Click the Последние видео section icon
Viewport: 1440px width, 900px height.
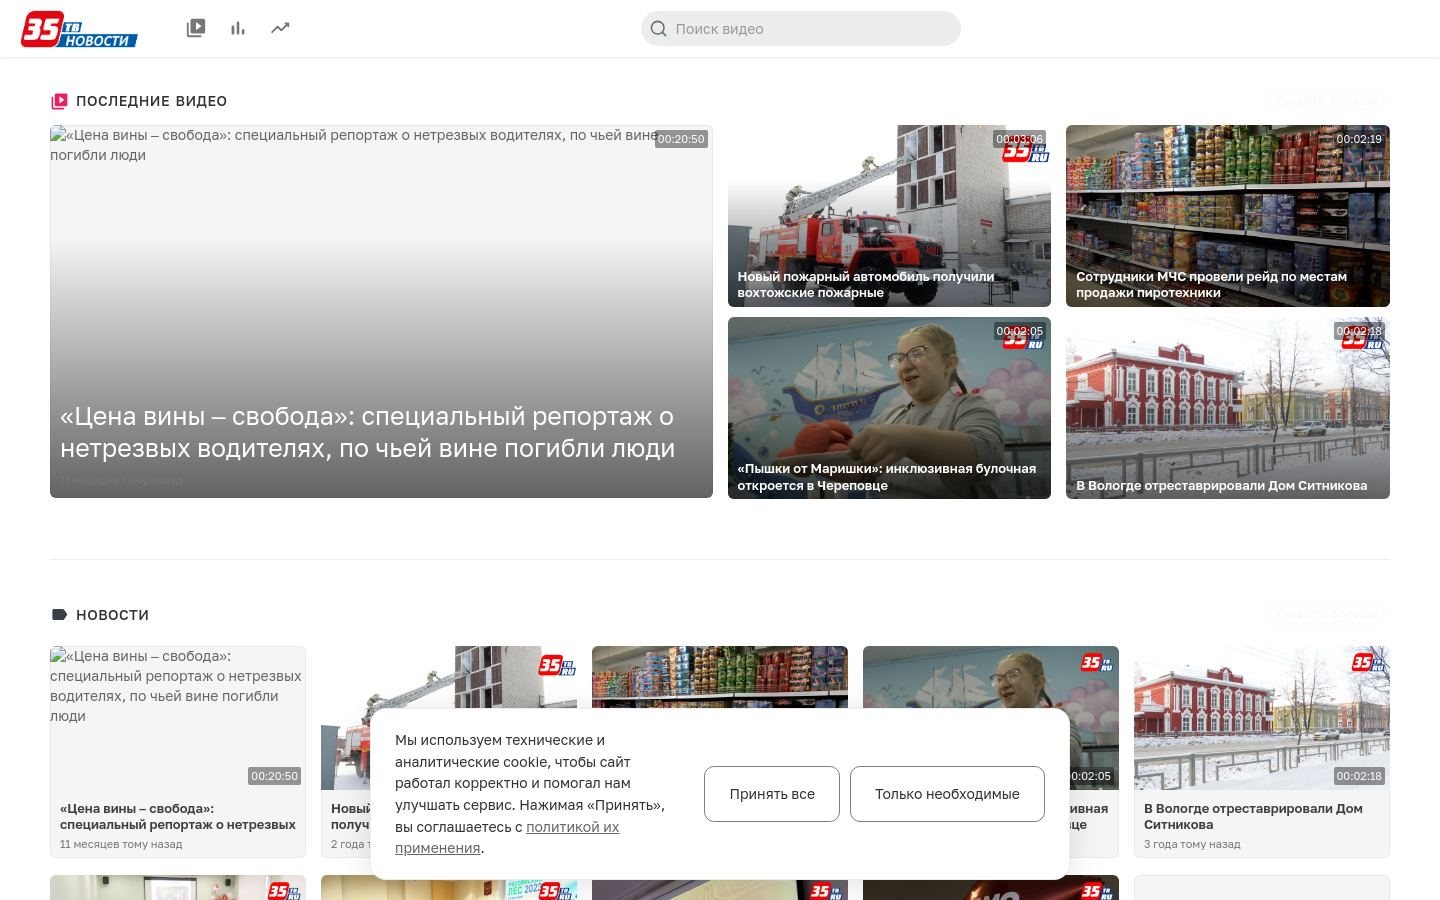tap(59, 101)
